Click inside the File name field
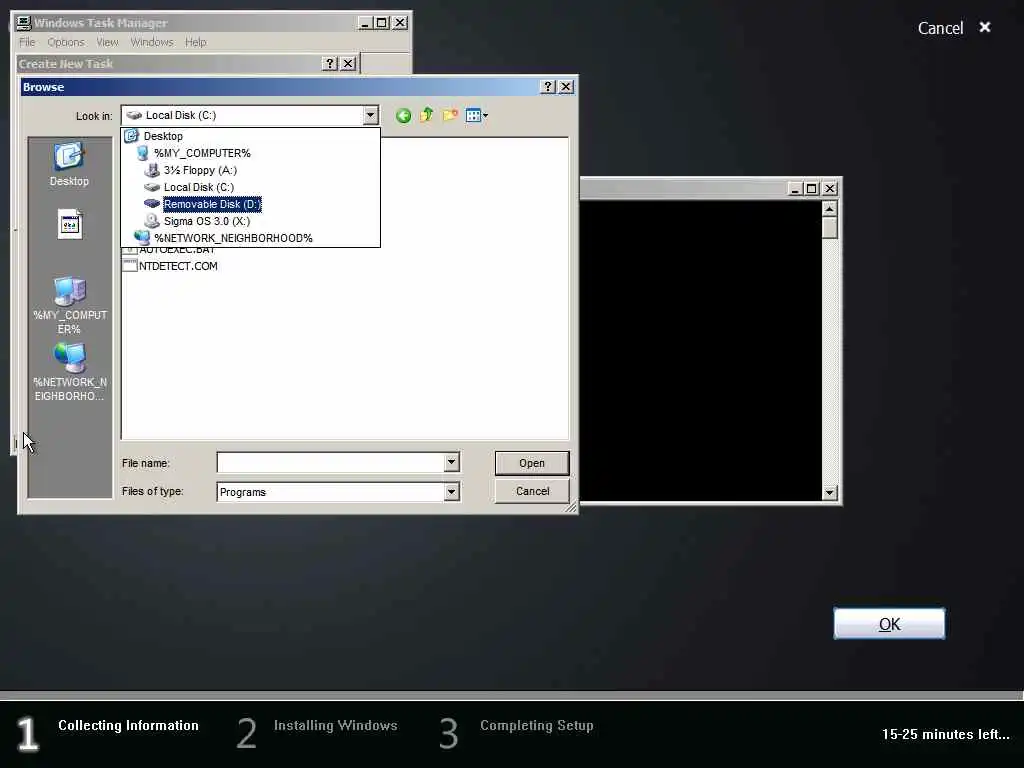 (x=330, y=463)
